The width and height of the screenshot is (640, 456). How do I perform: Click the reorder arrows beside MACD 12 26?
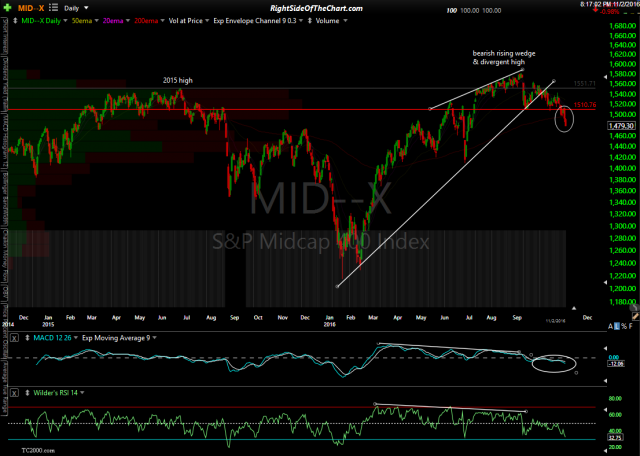[28, 338]
